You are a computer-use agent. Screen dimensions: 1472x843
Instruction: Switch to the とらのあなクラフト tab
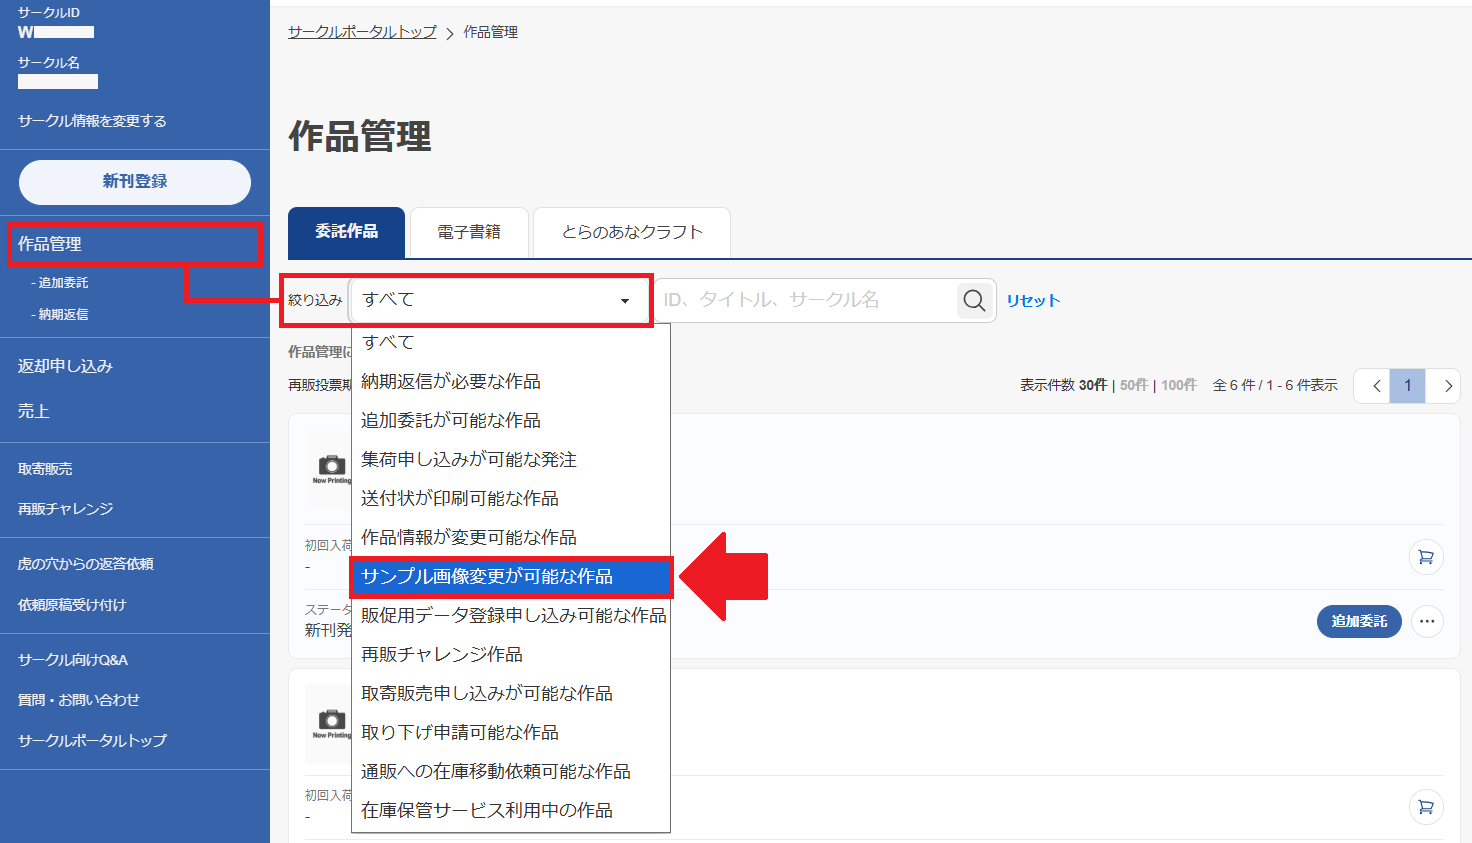(632, 233)
